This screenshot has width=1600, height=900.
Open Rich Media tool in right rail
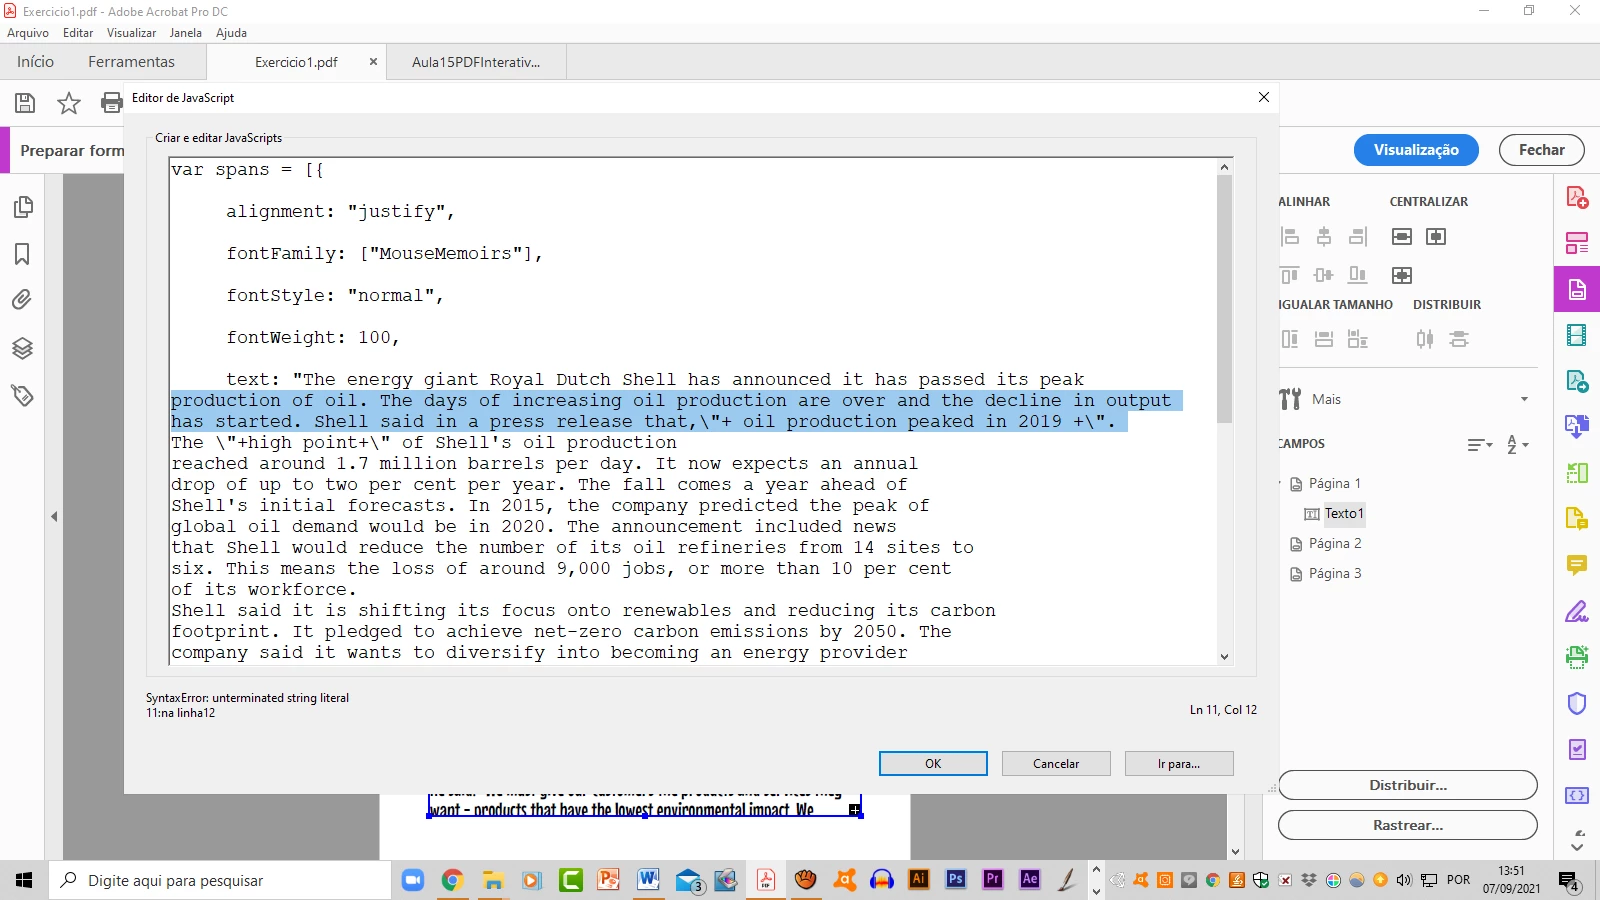[1577, 335]
